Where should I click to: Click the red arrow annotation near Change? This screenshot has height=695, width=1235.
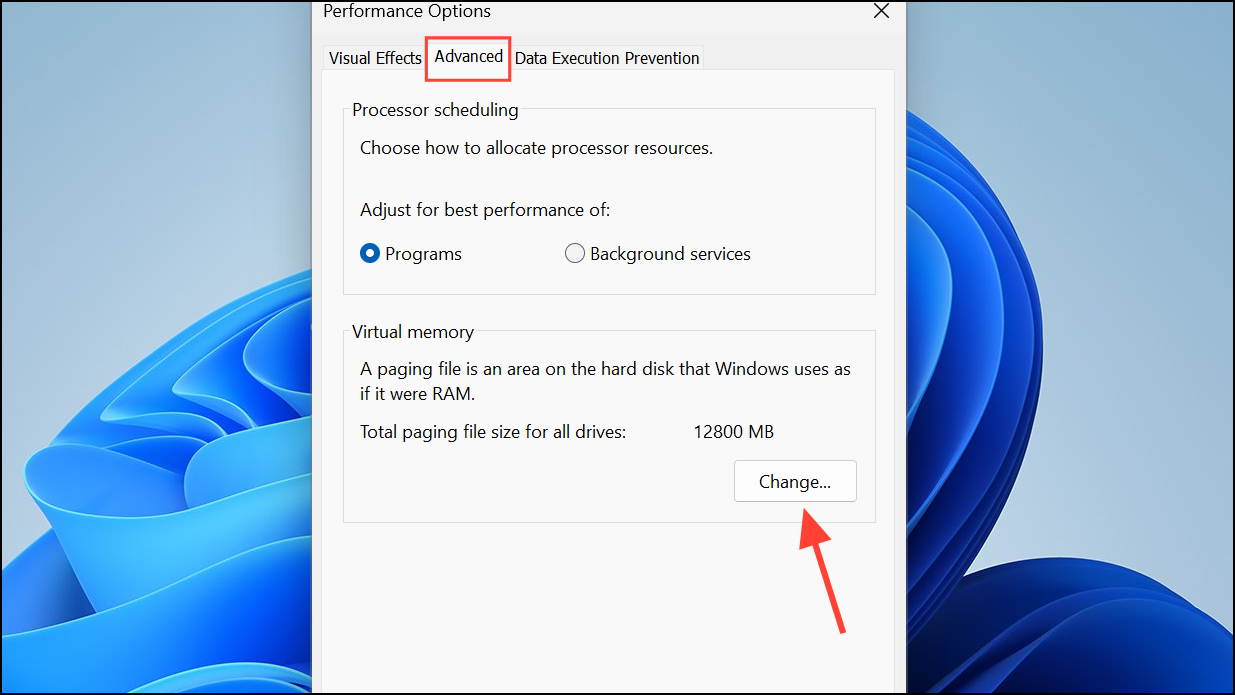pos(820,570)
